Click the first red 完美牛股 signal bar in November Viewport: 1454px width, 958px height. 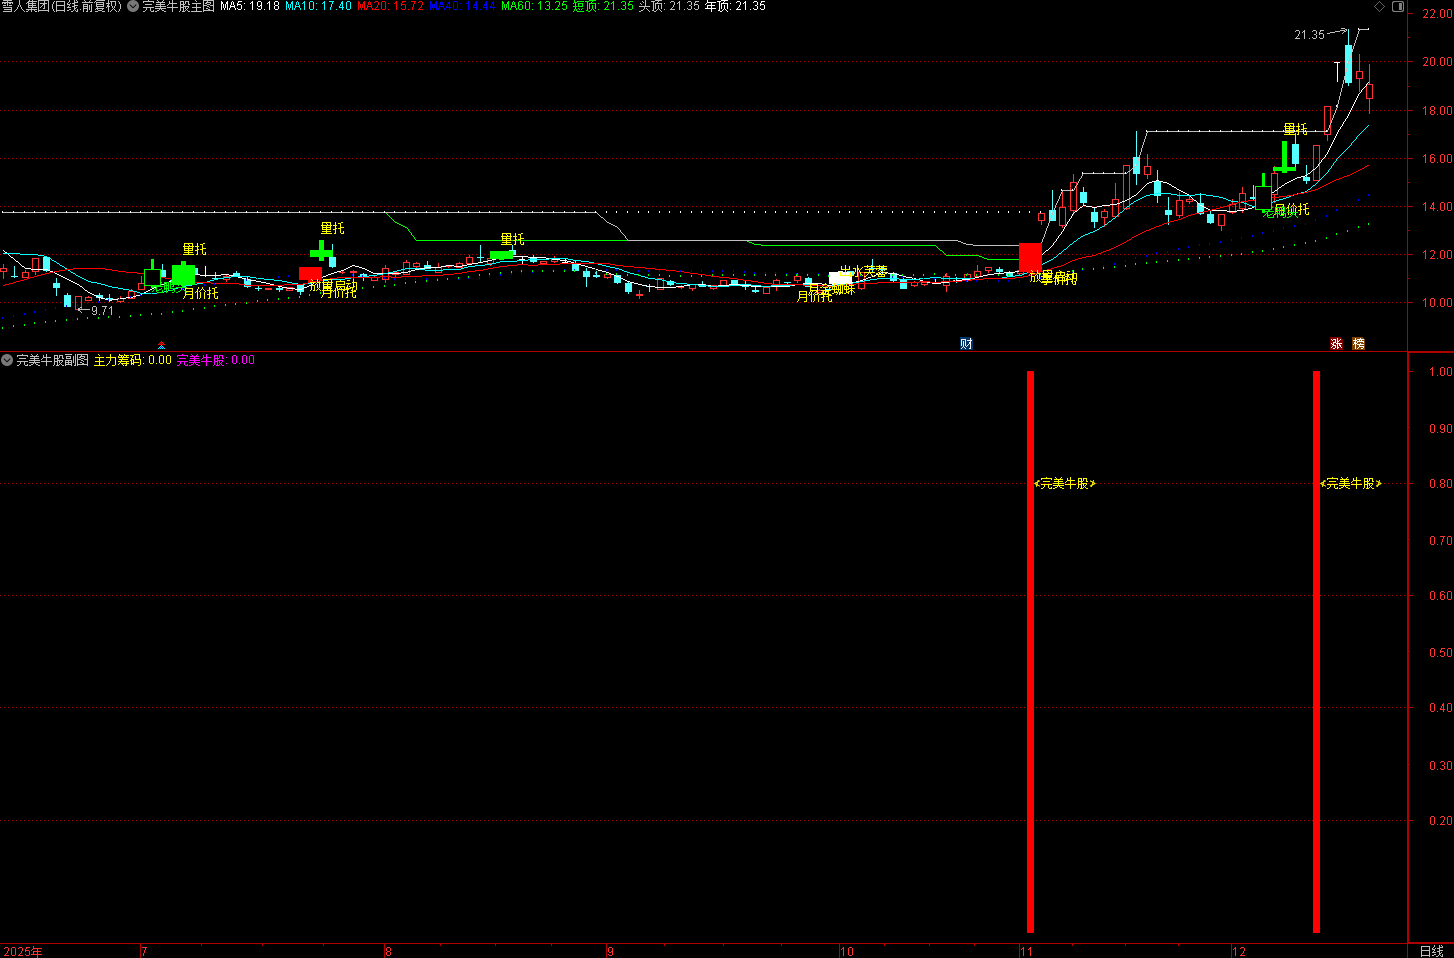1030,652
